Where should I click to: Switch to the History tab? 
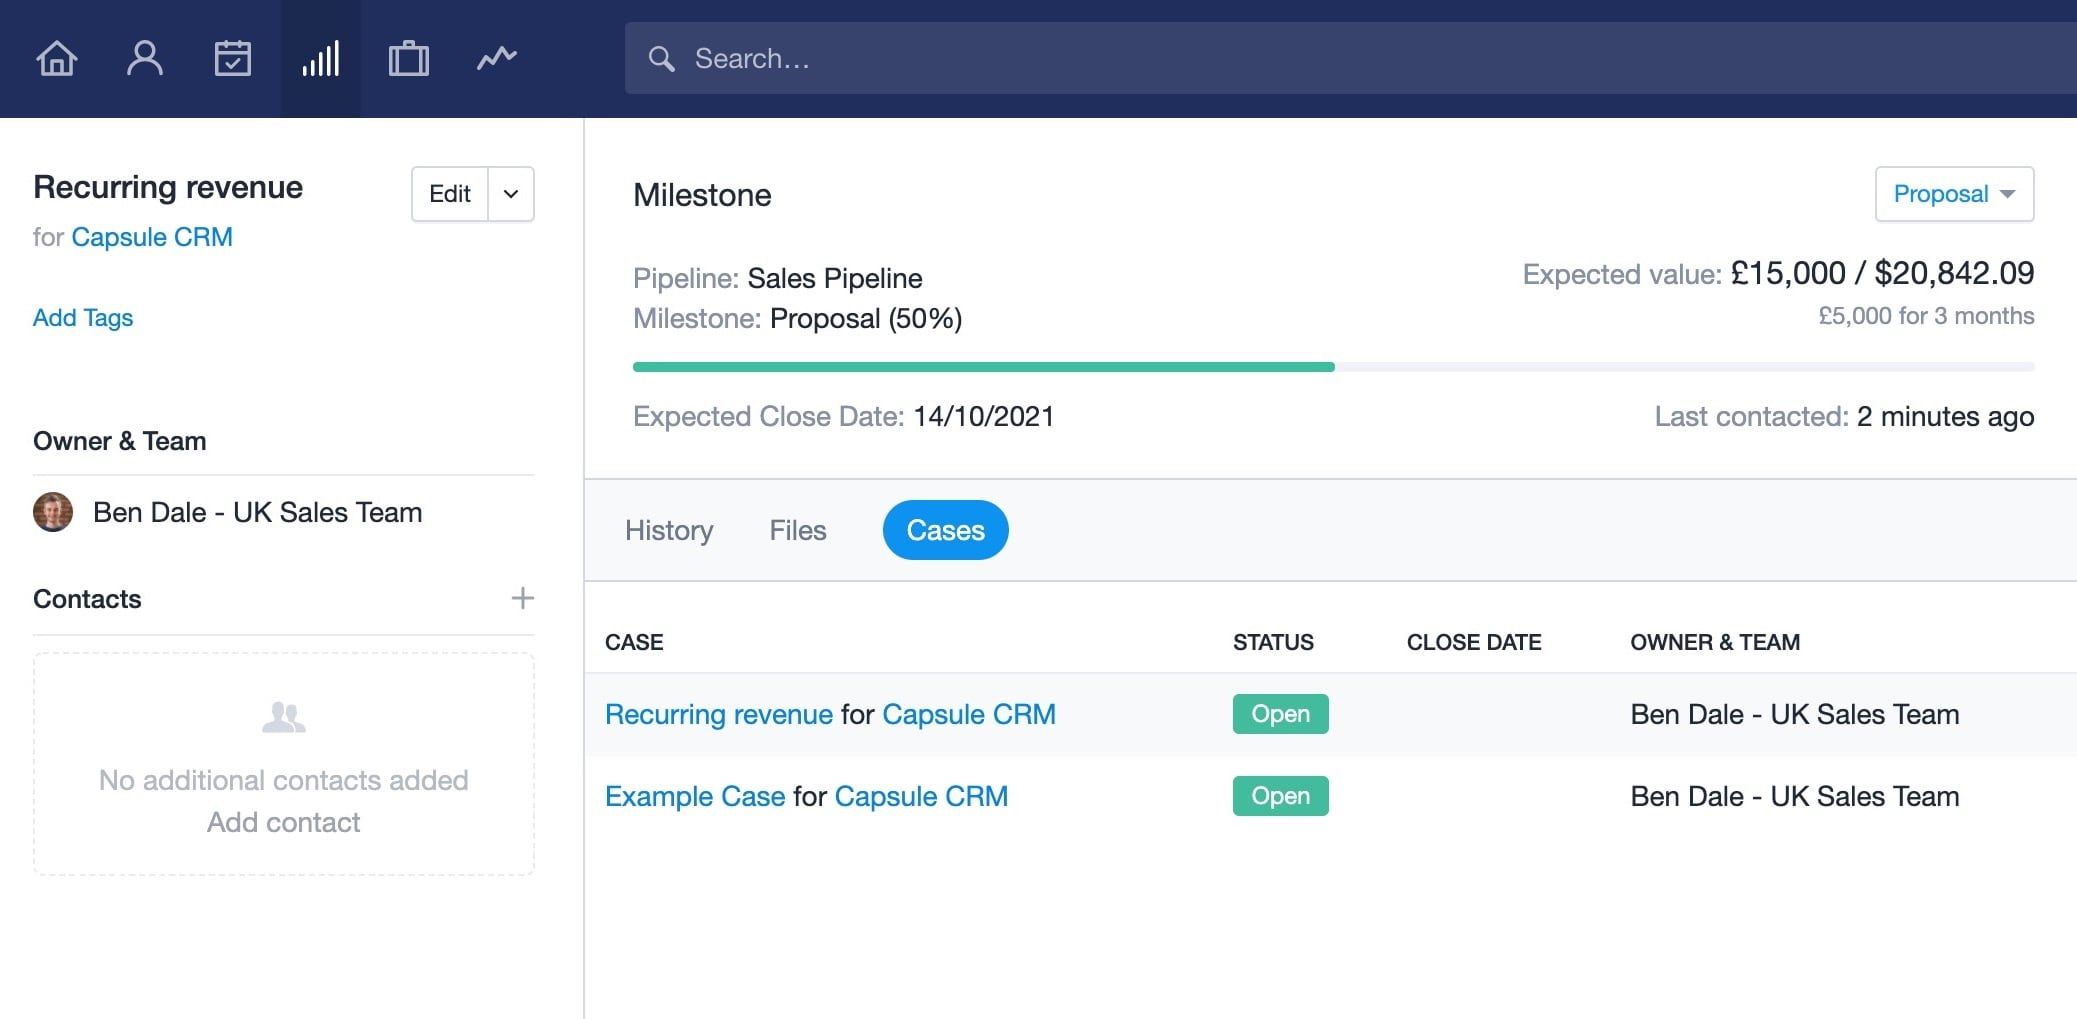[x=669, y=530]
